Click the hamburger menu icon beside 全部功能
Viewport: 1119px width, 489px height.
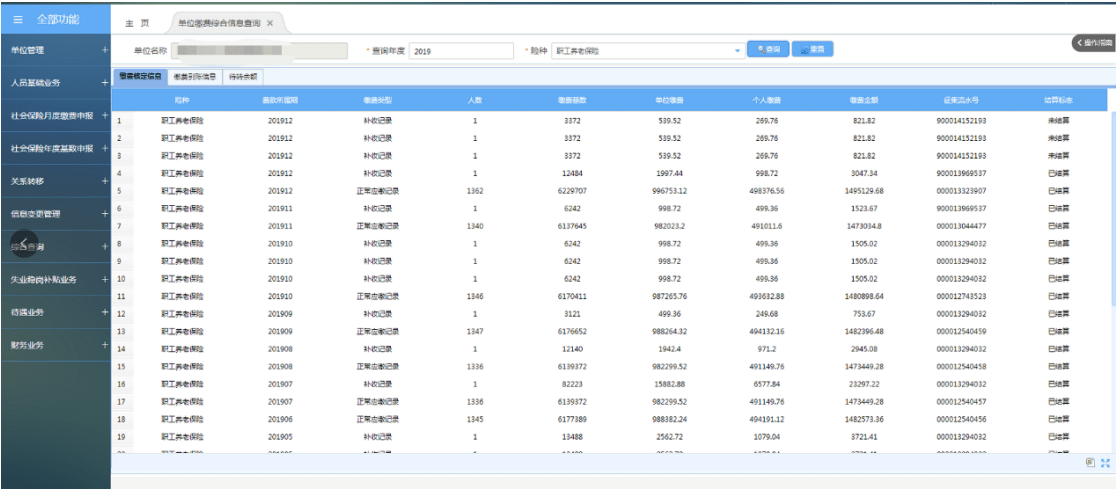point(18,19)
